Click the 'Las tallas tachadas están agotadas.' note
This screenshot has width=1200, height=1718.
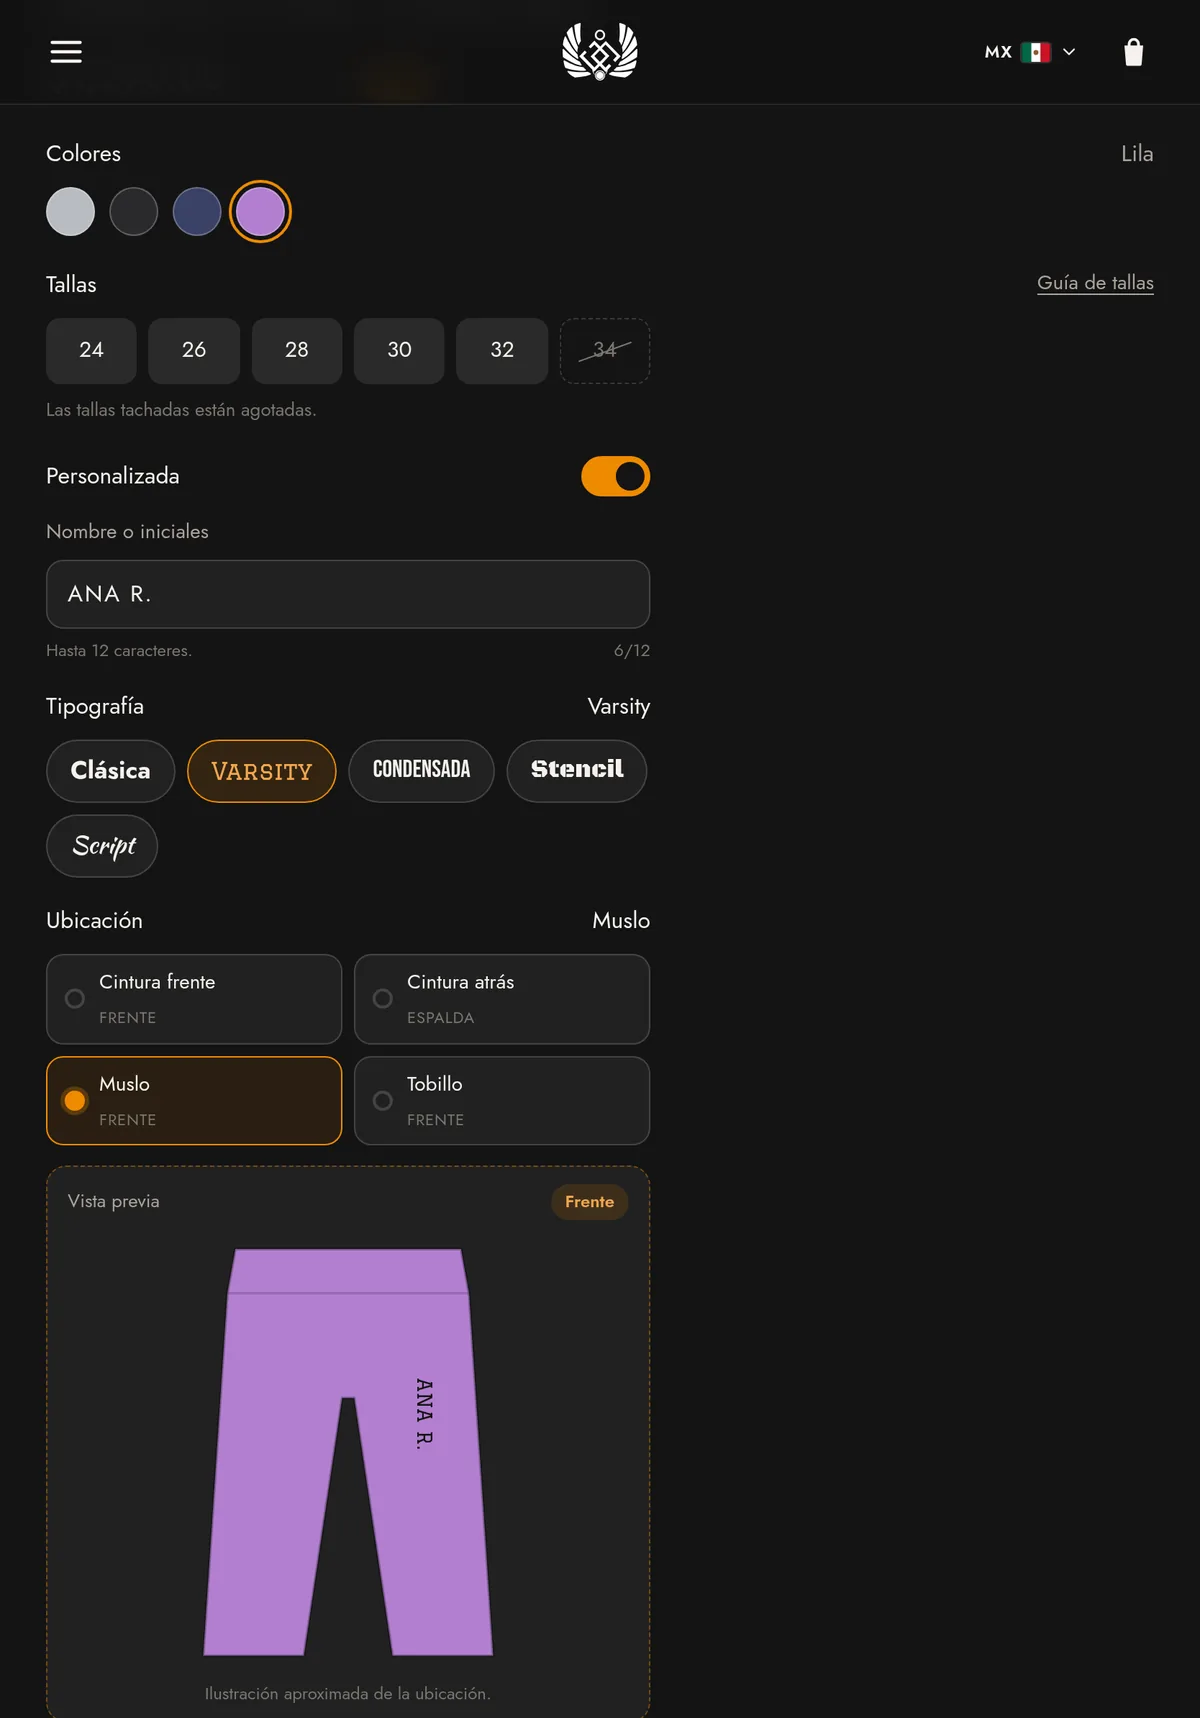[181, 410]
